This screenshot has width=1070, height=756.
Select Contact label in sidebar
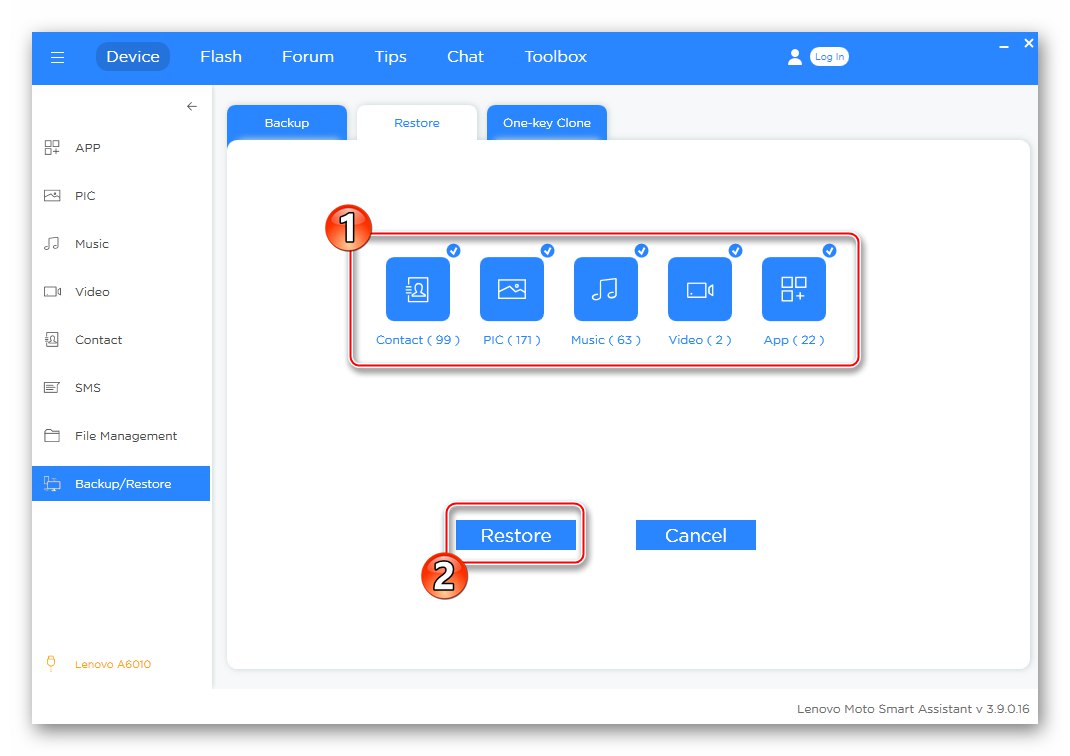pyautogui.click(x=99, y=339)
